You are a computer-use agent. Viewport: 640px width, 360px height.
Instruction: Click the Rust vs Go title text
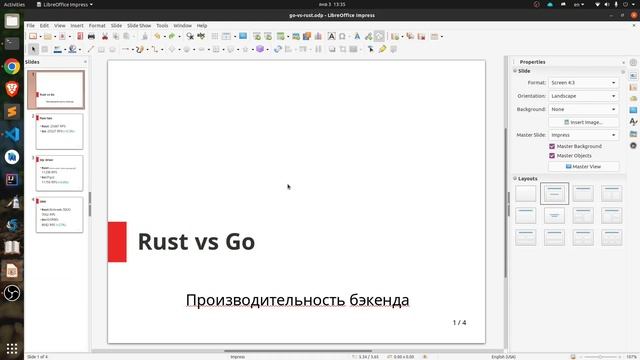click(x=196, y=242)
